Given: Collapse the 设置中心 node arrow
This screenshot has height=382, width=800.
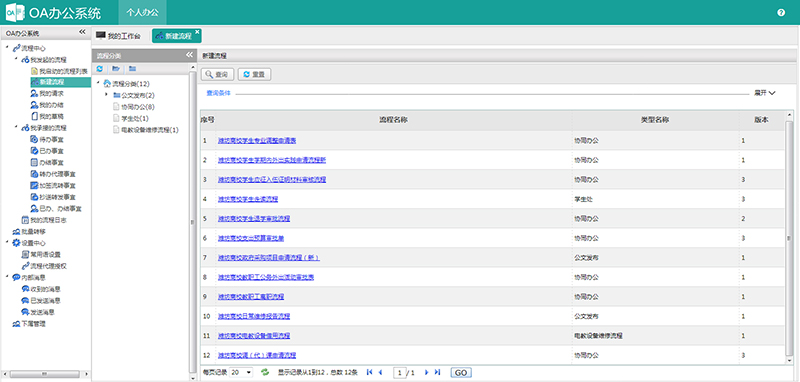Looking at the screenshot, I should pyautogui.click(x=7, y=243).
